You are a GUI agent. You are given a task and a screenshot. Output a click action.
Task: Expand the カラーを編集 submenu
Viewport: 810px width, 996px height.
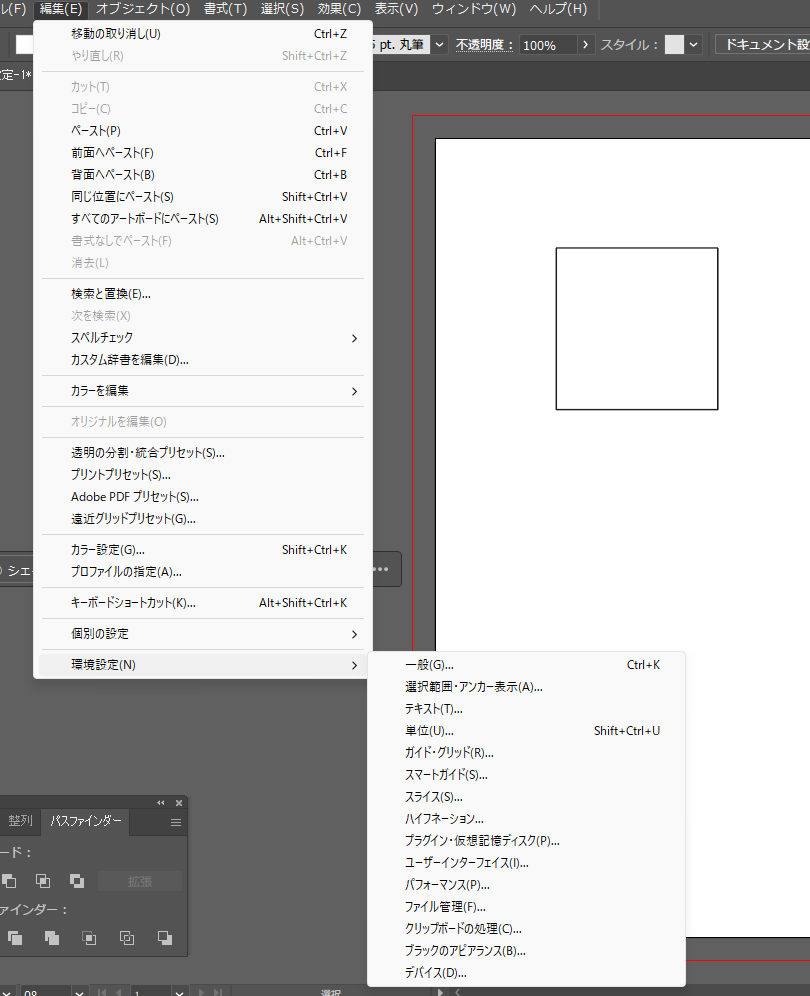[x=354, y=391]
